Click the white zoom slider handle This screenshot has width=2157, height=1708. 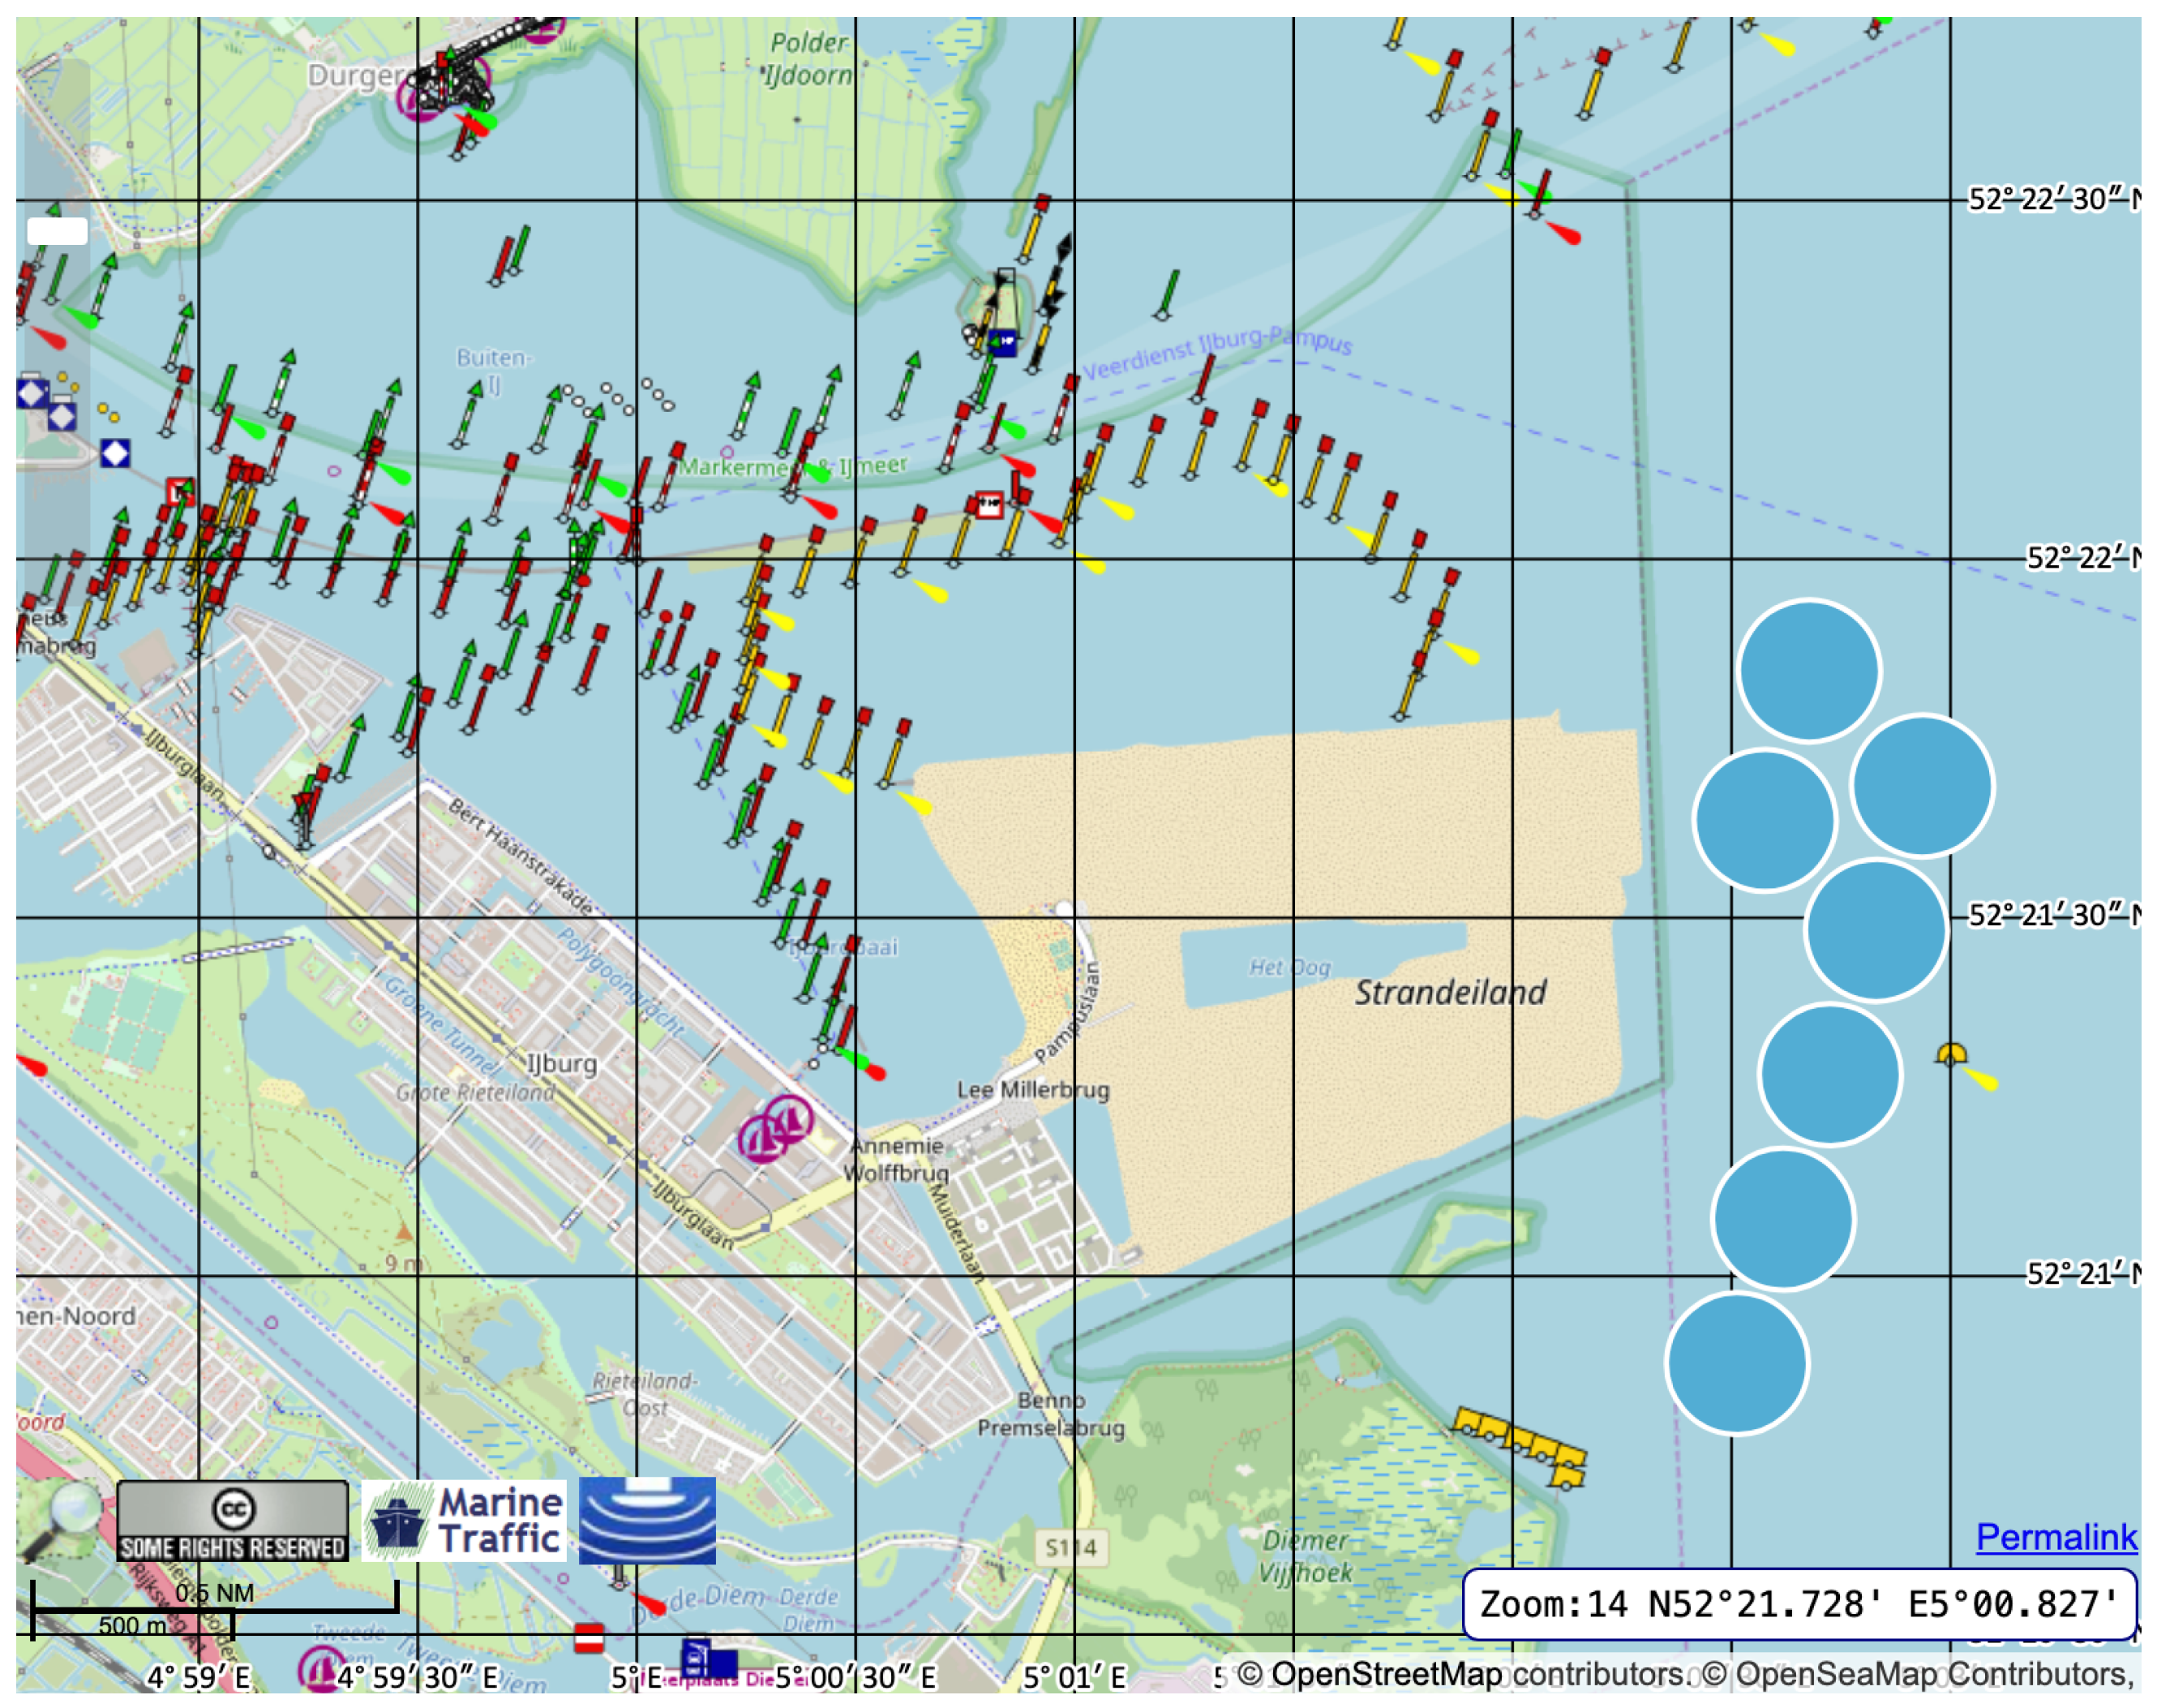(x=57, y=231)
